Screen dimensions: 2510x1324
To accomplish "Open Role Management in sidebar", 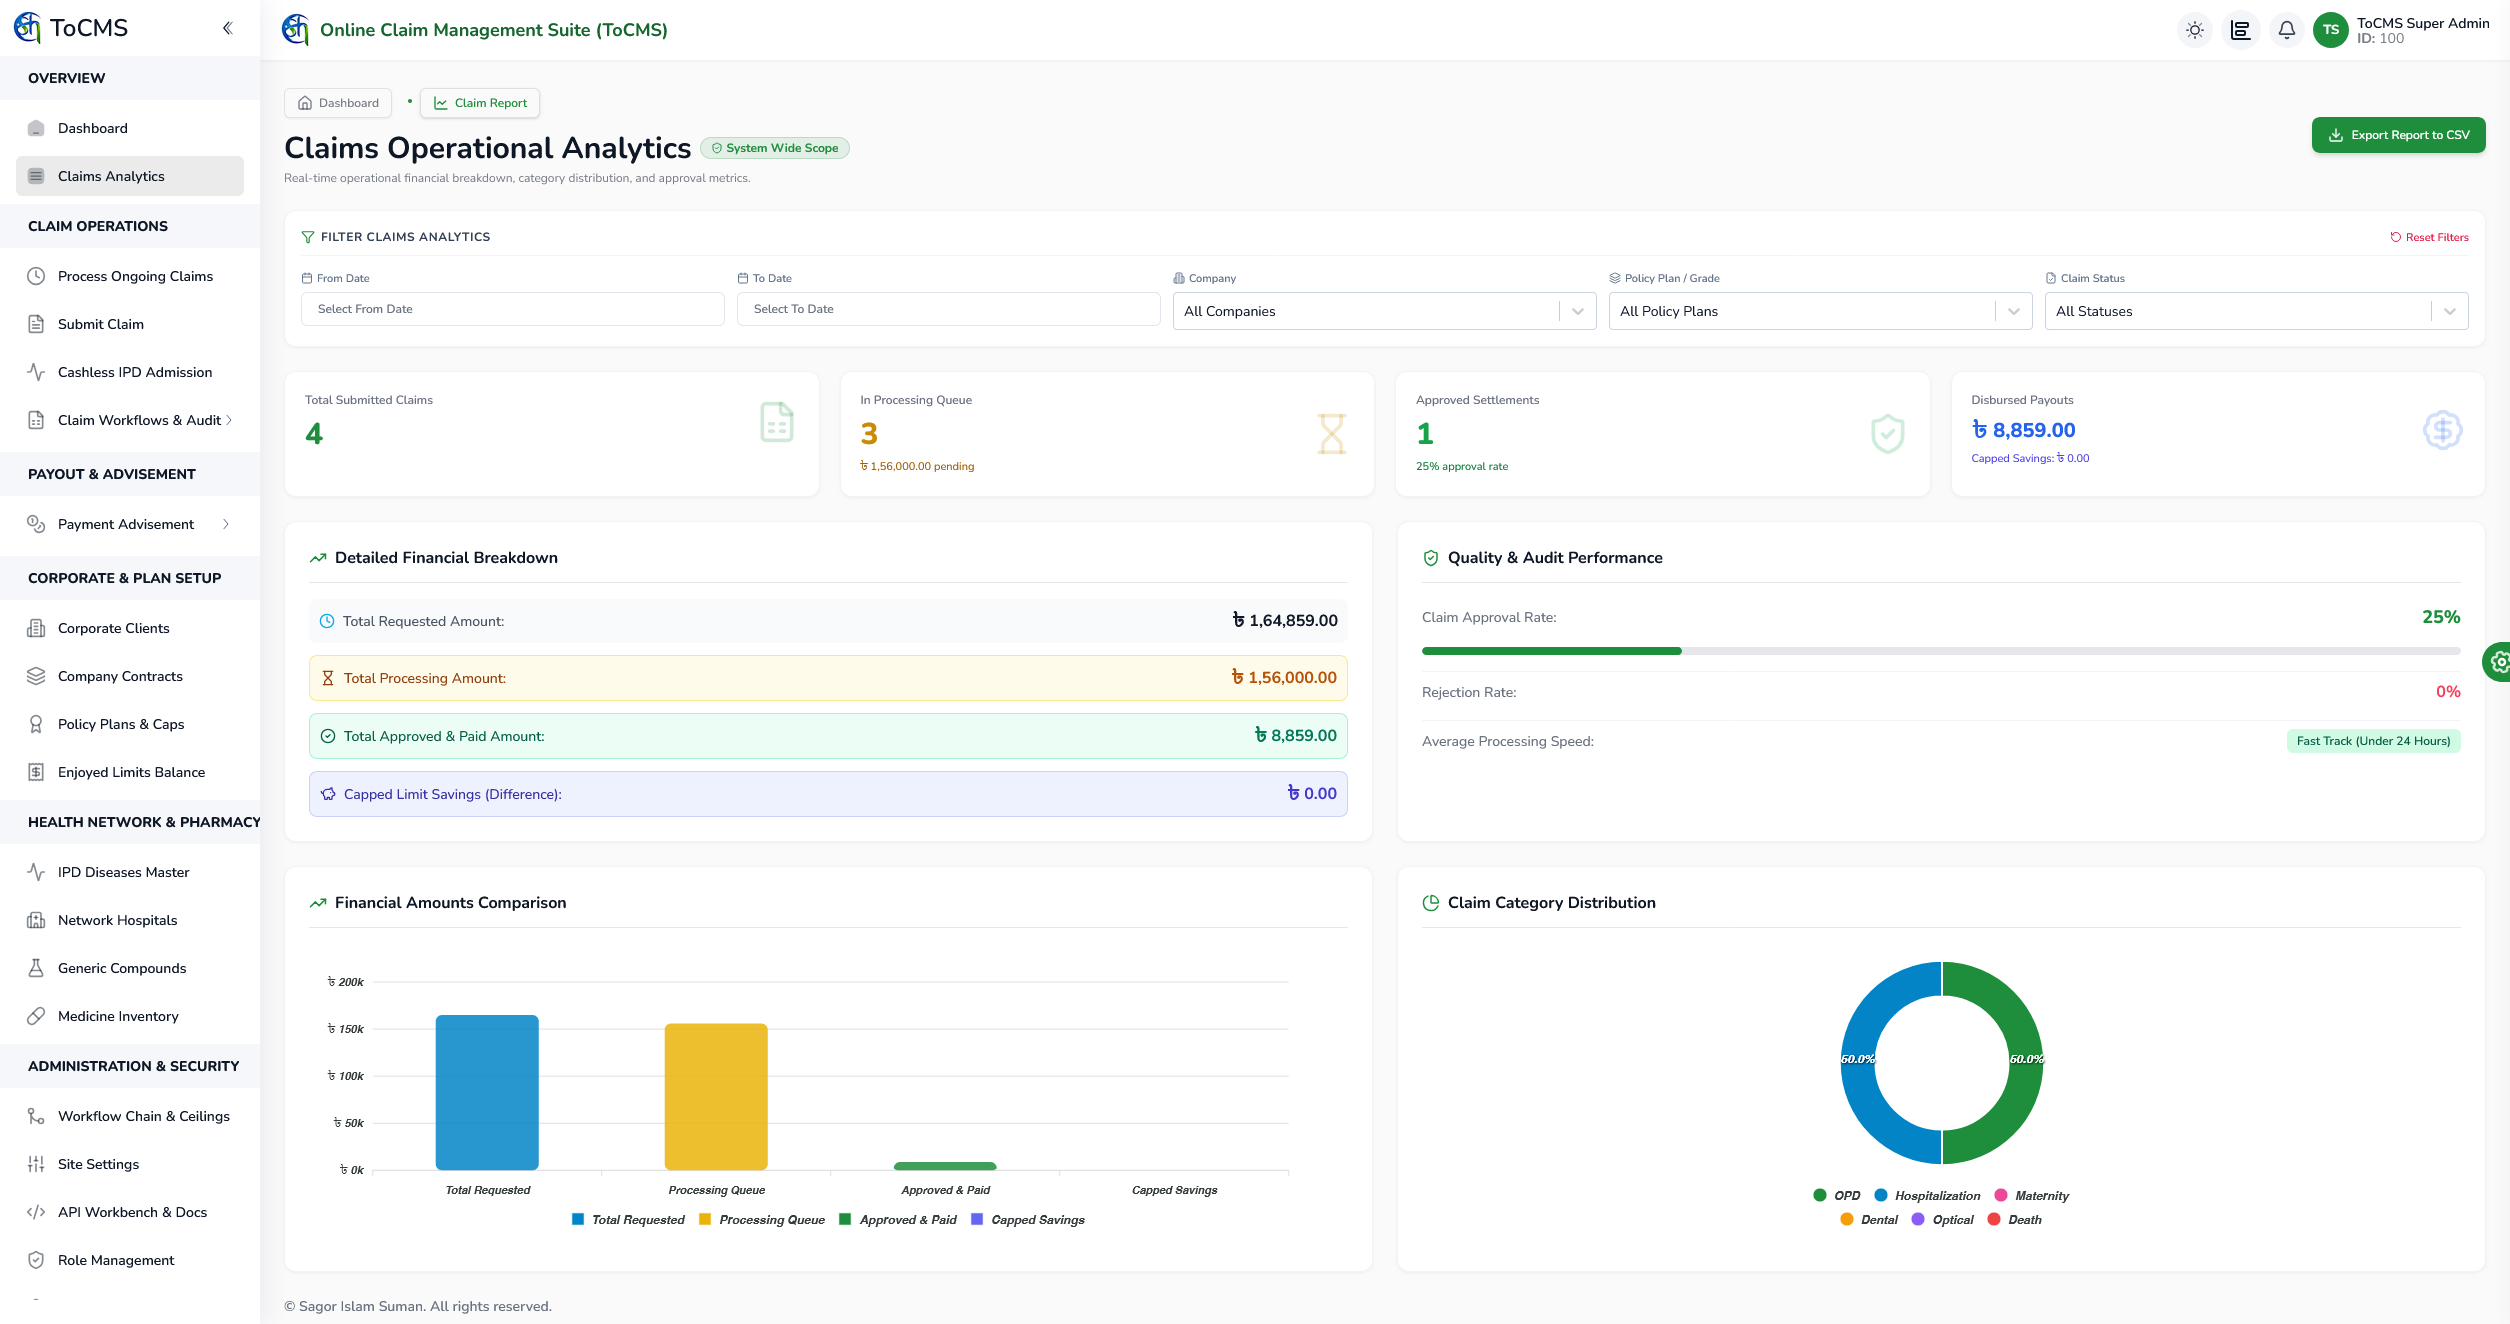I will (x=130, y=1260).
